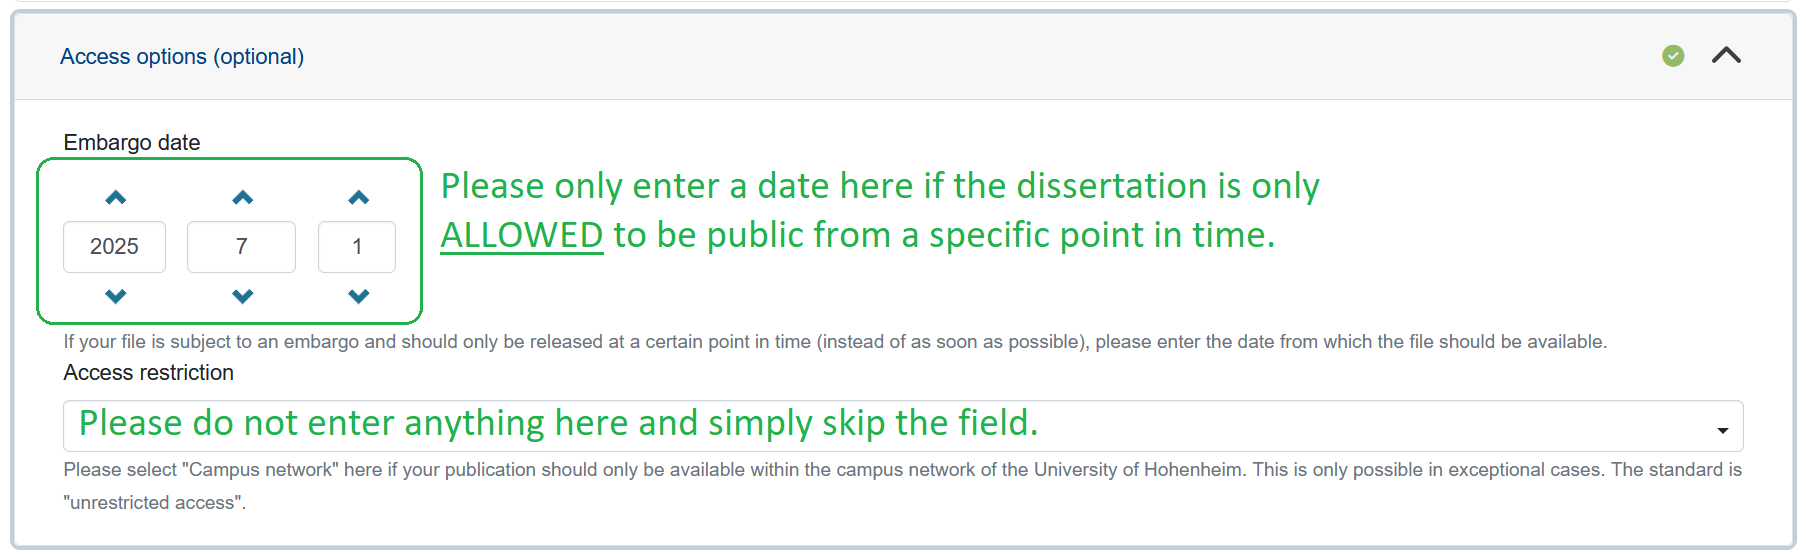Click the green checkmark status icon
The width and height of the screenshot is (1806, 556).
[1673, 56]
